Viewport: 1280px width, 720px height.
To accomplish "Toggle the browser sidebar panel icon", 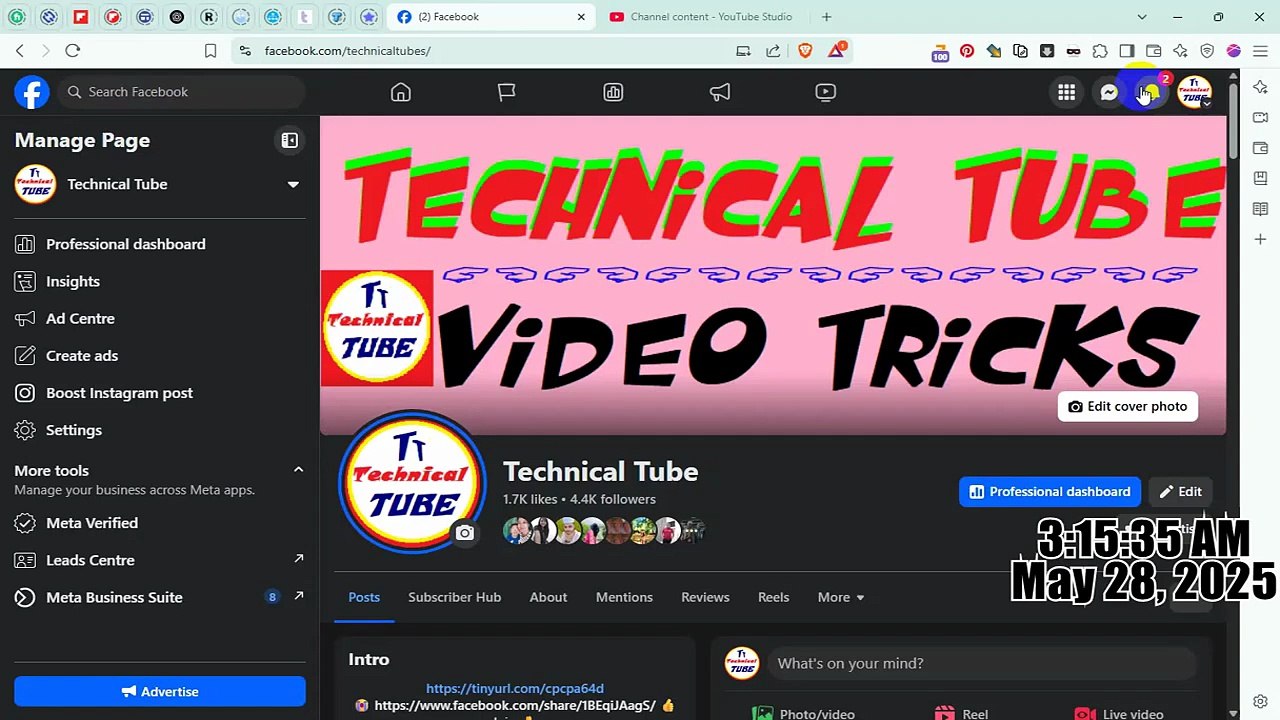I will (x=1127, y=51).
